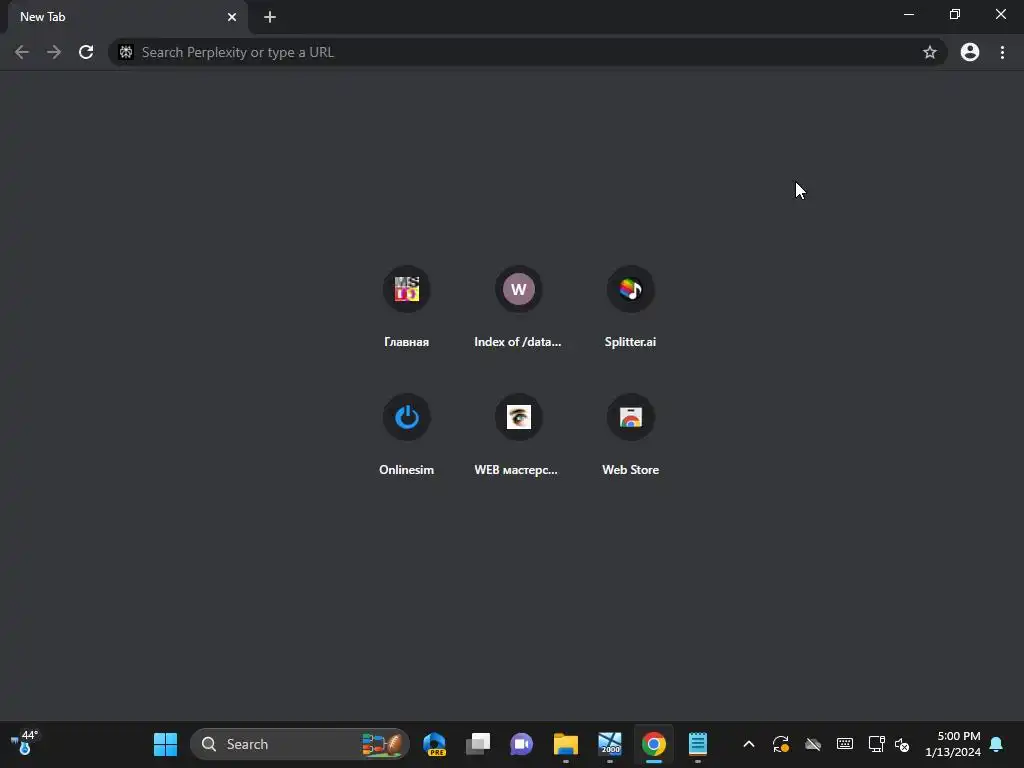Image resolution: width=1024 pixels, height=768 pixels.
Task: Open the 44° weather widget
Action: (x=24, y=743)
